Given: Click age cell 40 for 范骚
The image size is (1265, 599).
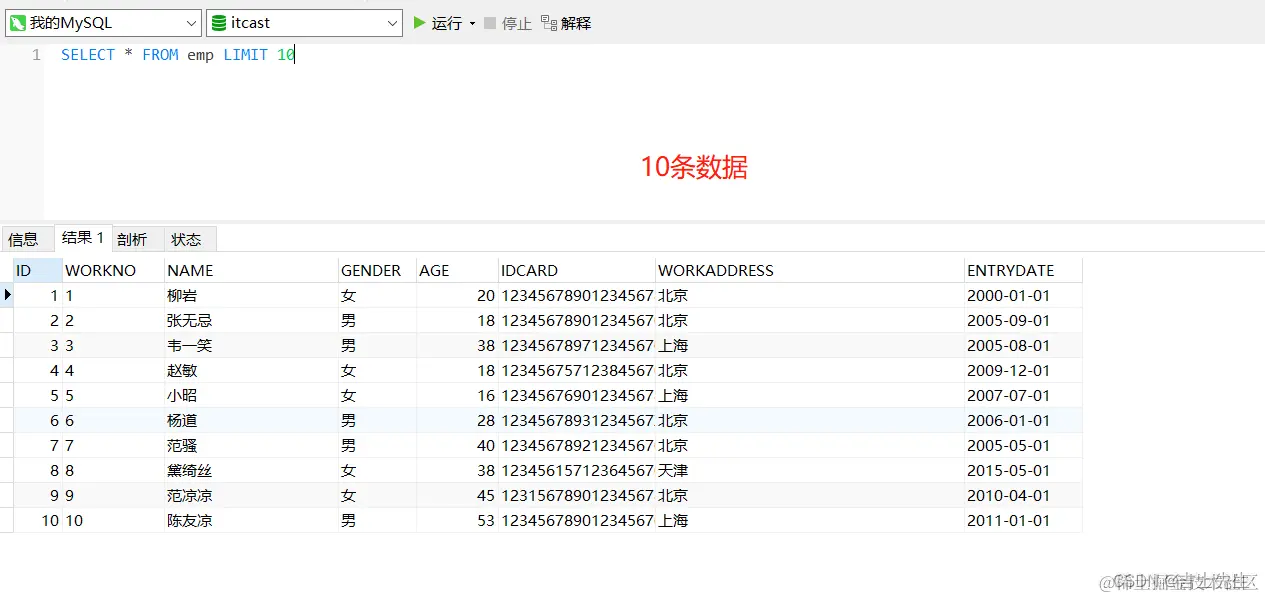Looking at the screenshot, I should click(457, 445).
